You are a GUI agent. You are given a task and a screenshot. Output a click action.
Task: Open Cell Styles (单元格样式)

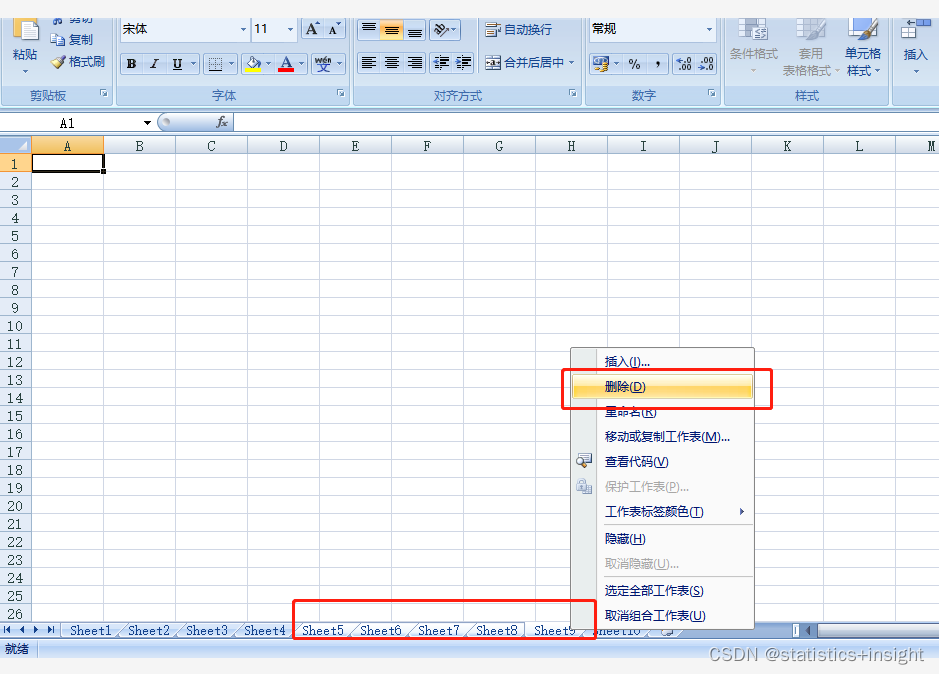pos(863,48)
